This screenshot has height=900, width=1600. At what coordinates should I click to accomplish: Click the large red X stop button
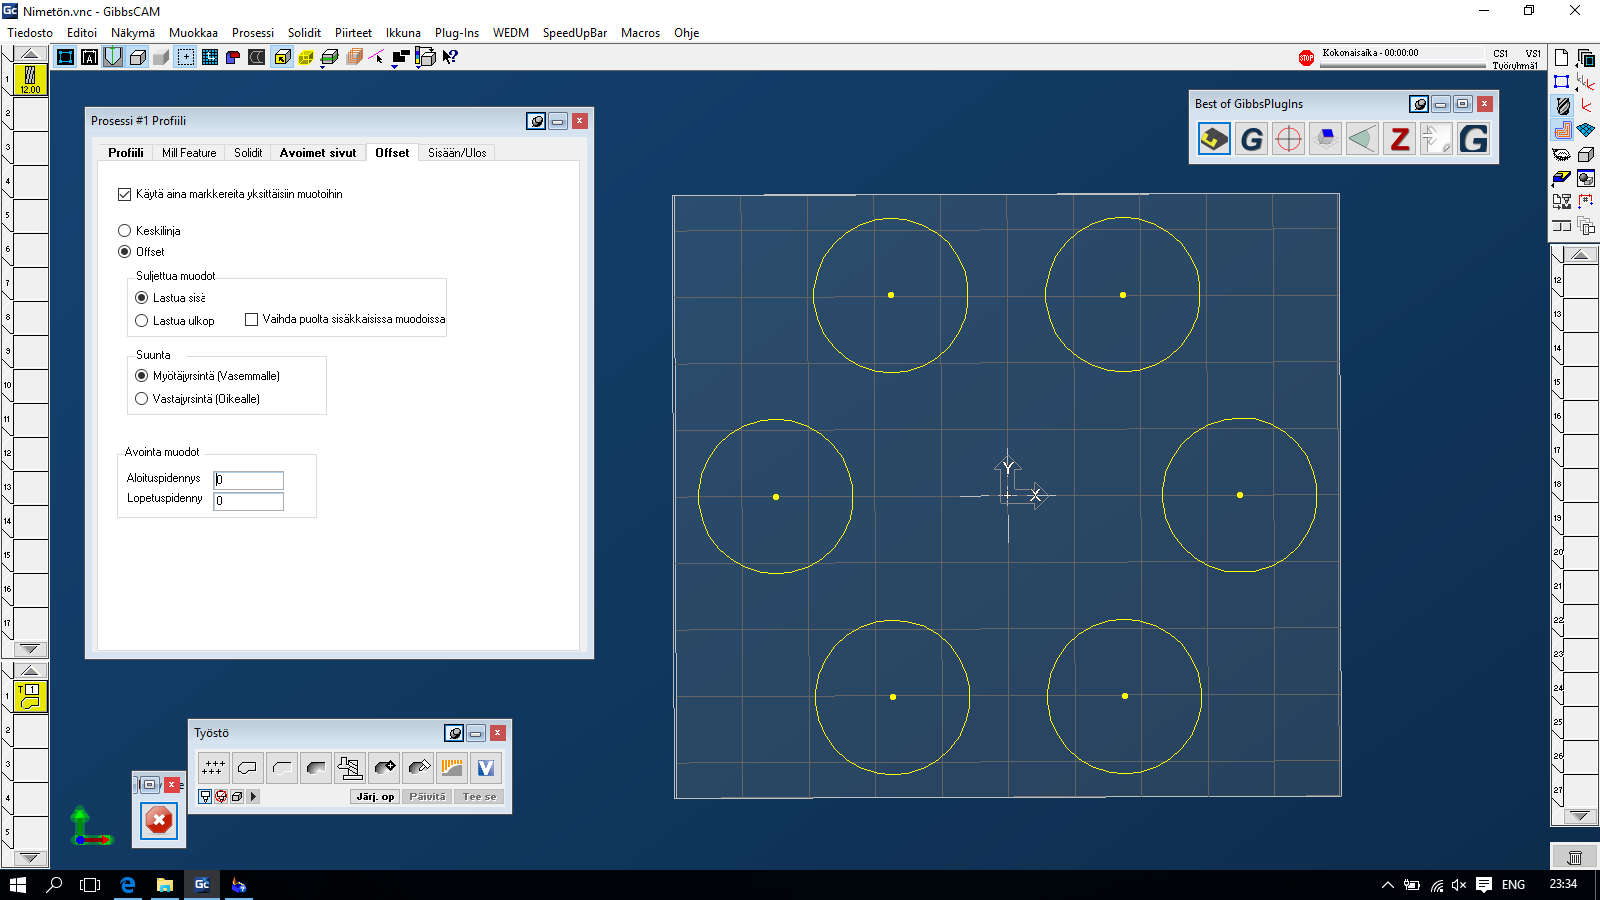pyautogui.click(x=159, y=821)
